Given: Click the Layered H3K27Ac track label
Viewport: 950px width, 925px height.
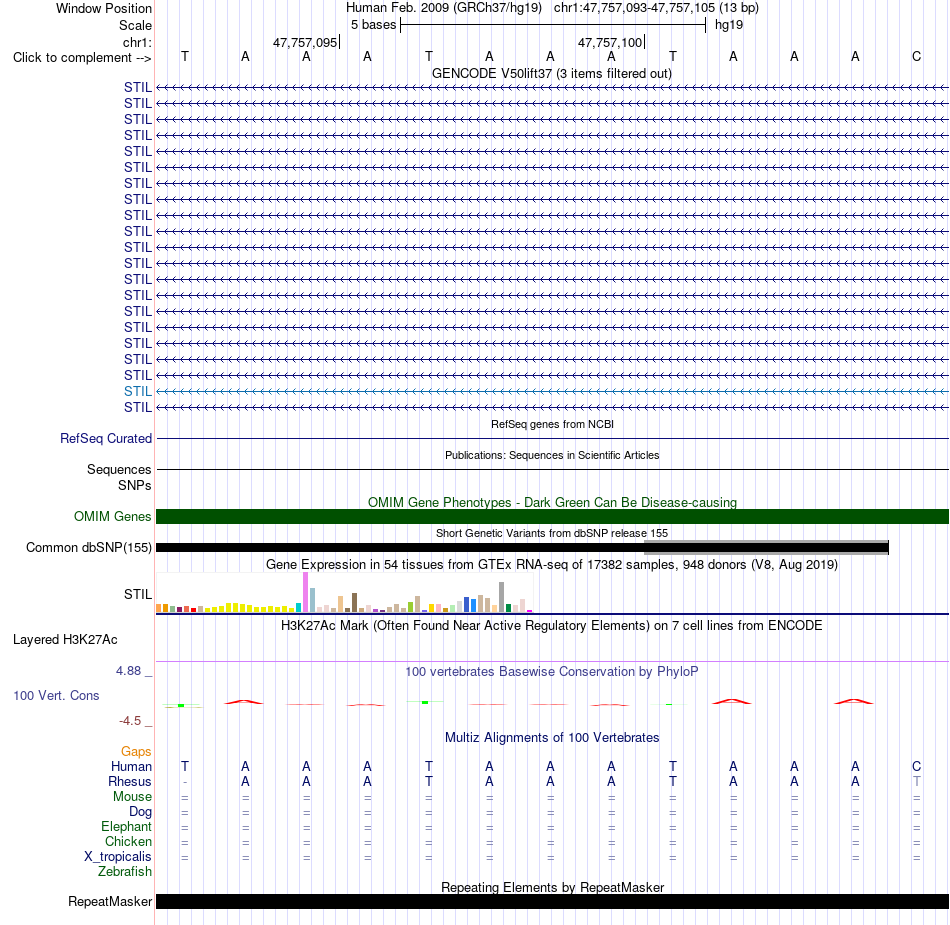Looking at the screenshot, I should click(x=65, y=640).
